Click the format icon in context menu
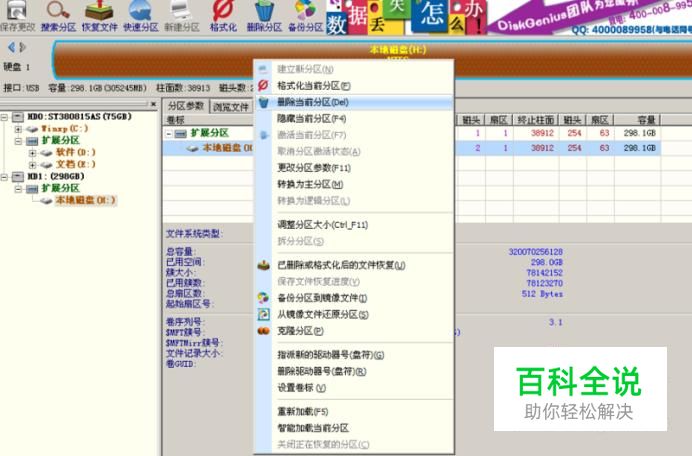The image size is (692, 456). click(263, 85)
